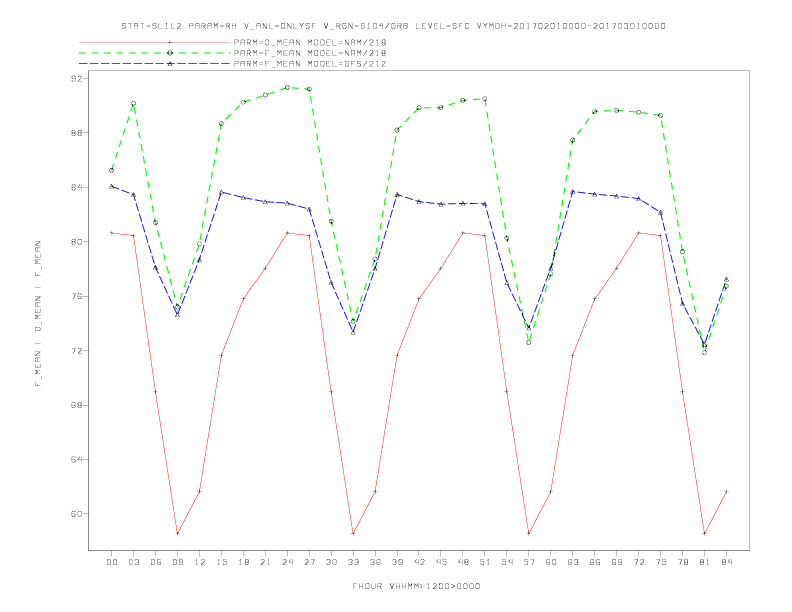Click green NAM circle marker at hour 03
The height and width of the screenshot is (612, 792).
(x=133, y=104)
